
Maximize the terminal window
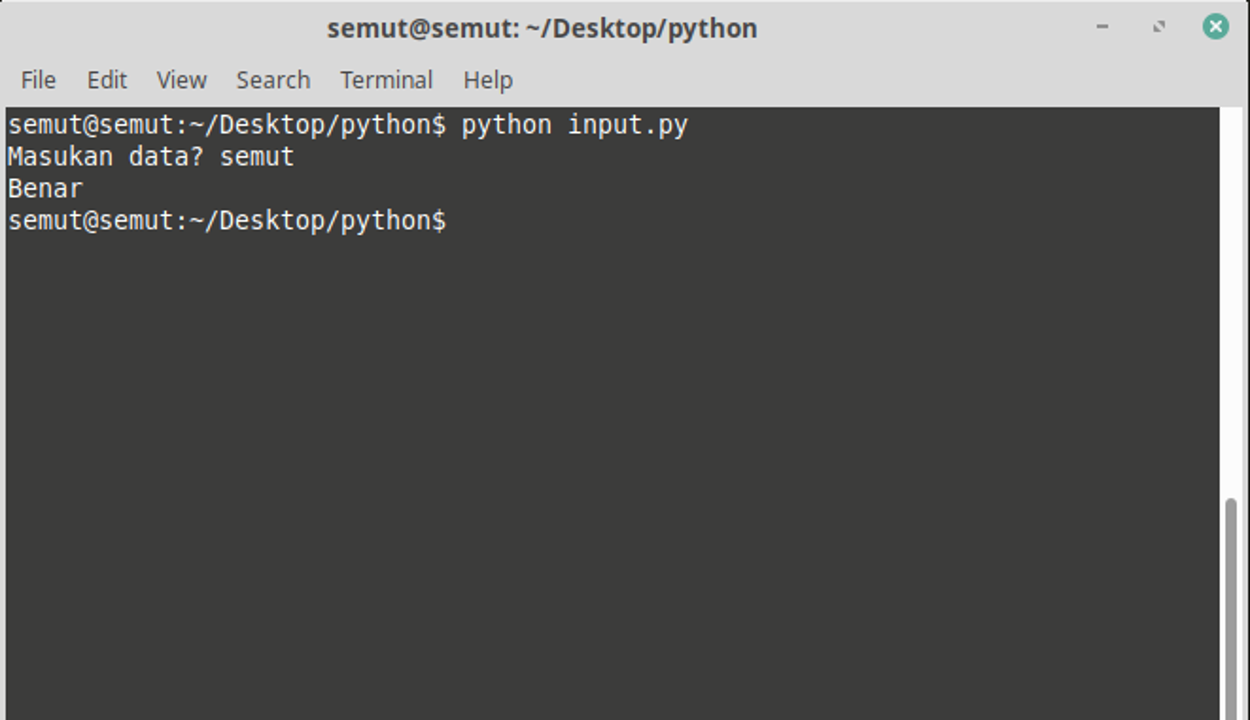click(1159, 27)
